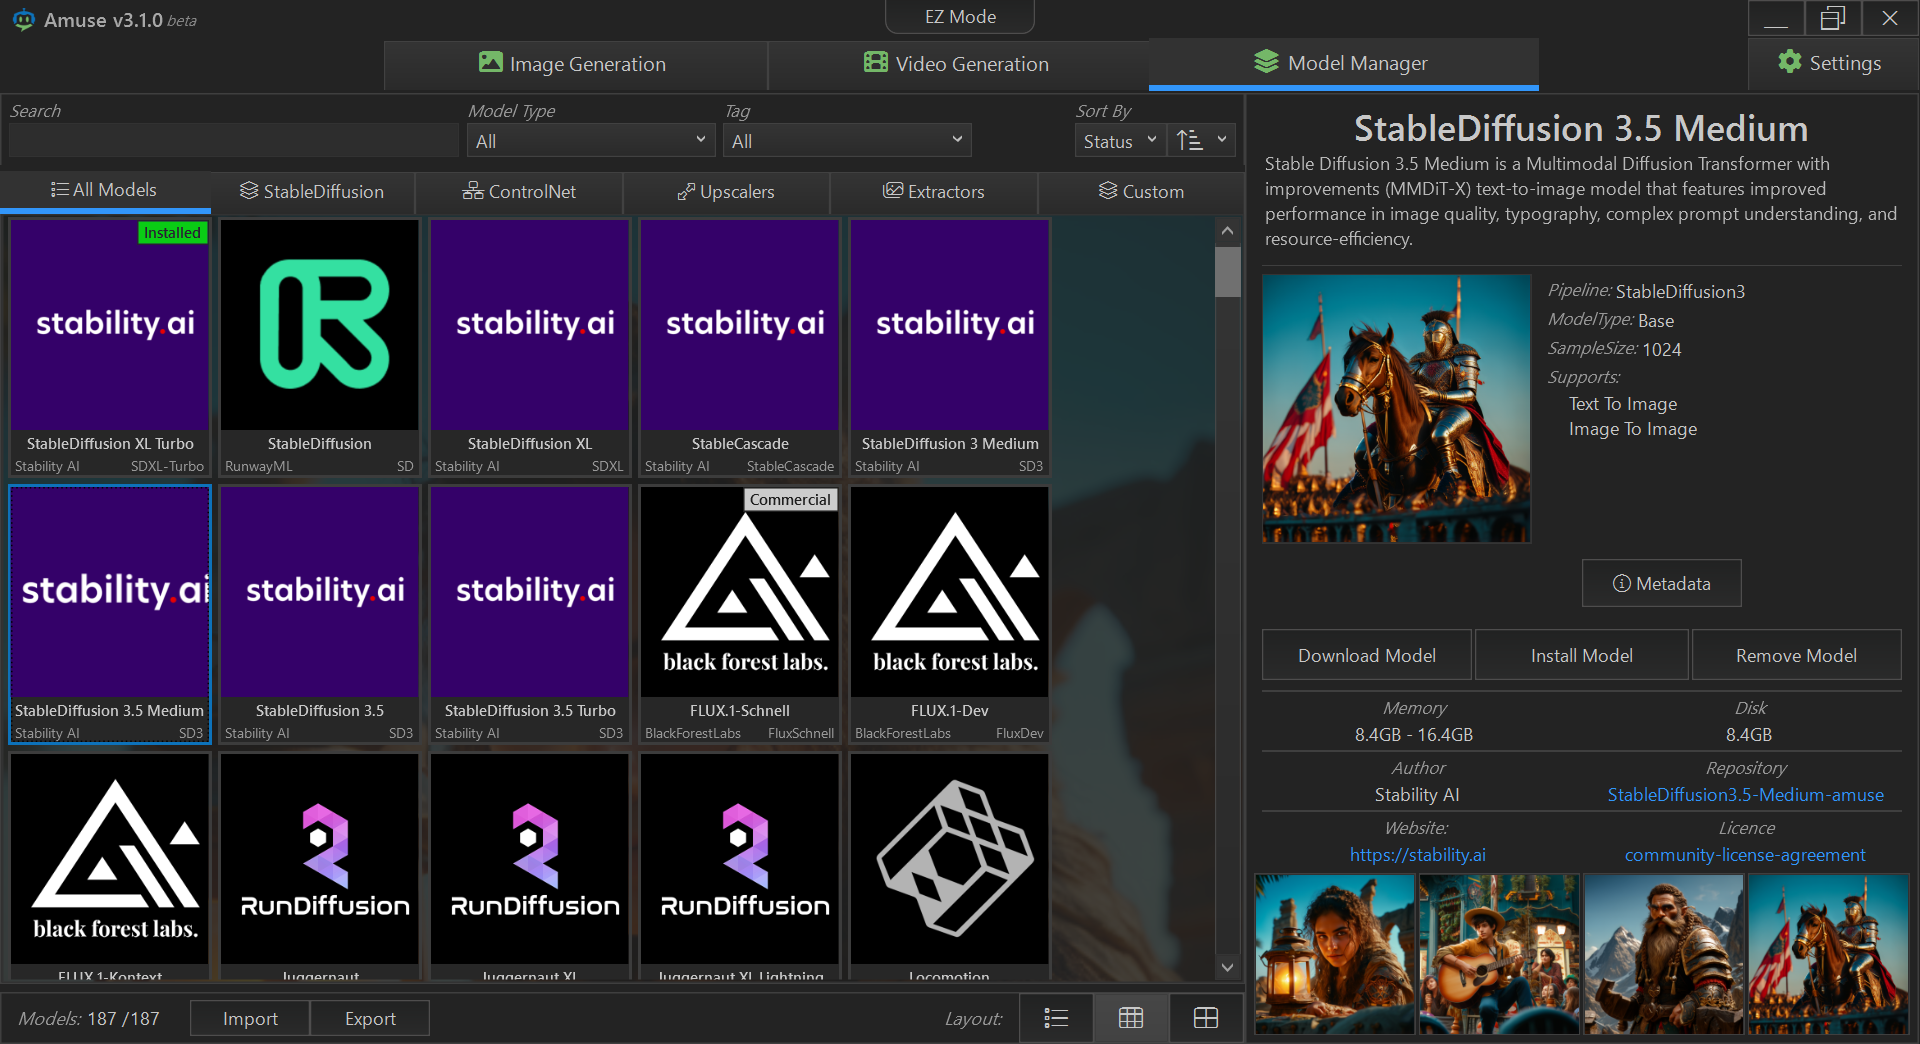Viewport: 1920px width, 1044px height.
Task: Open the StableDiffusion3.5-Medium-amuse repository link
Action: (x=1746, y=795)
